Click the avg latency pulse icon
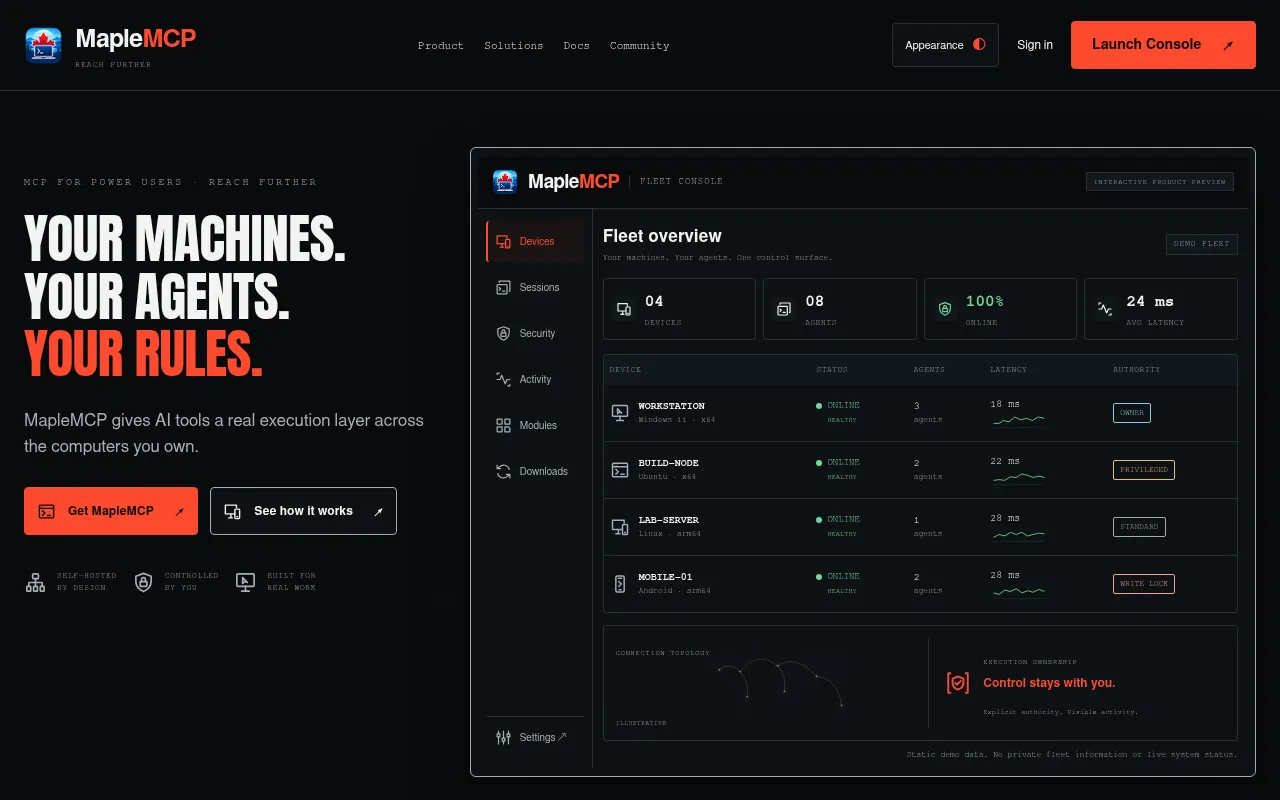Screen dimensions: 1280x800 (x=1105, y=310)
